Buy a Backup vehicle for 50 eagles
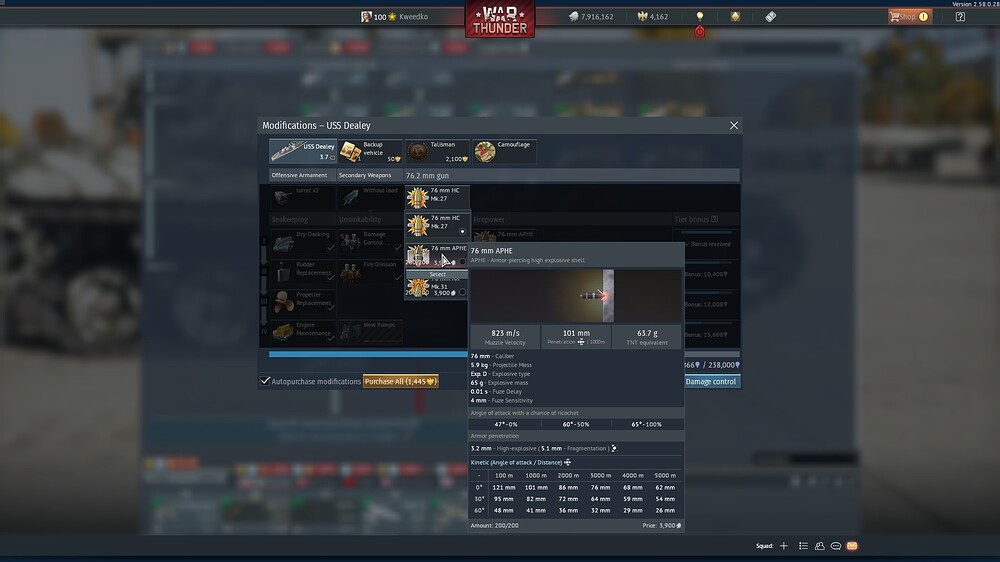The height and width of the screenshot is (562, 1000). [371, 151]
